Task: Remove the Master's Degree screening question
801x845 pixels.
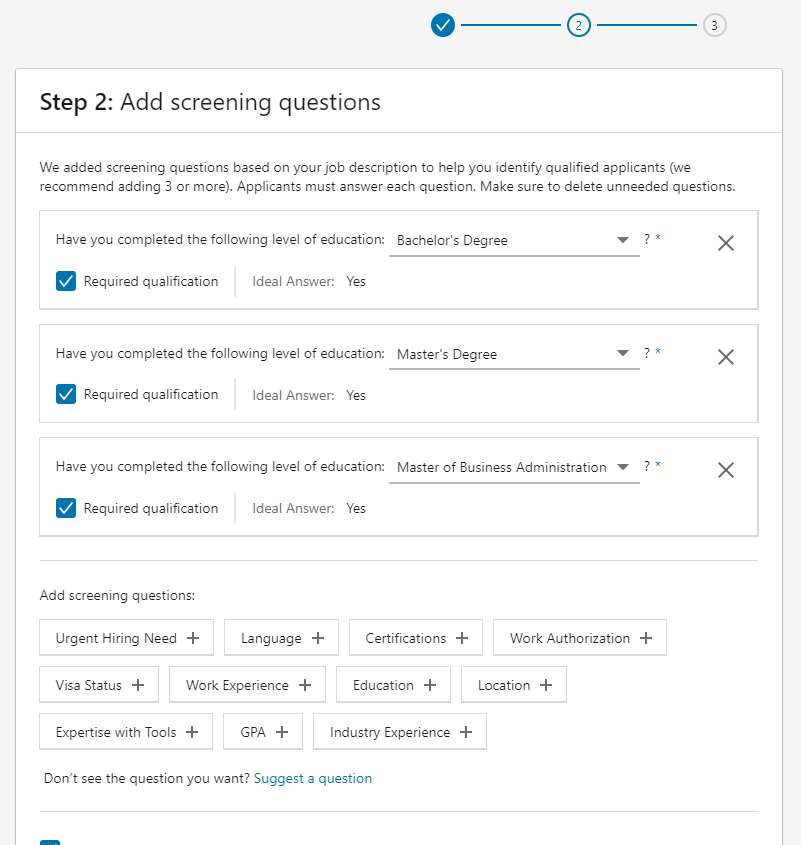Action: click(725, 356)
